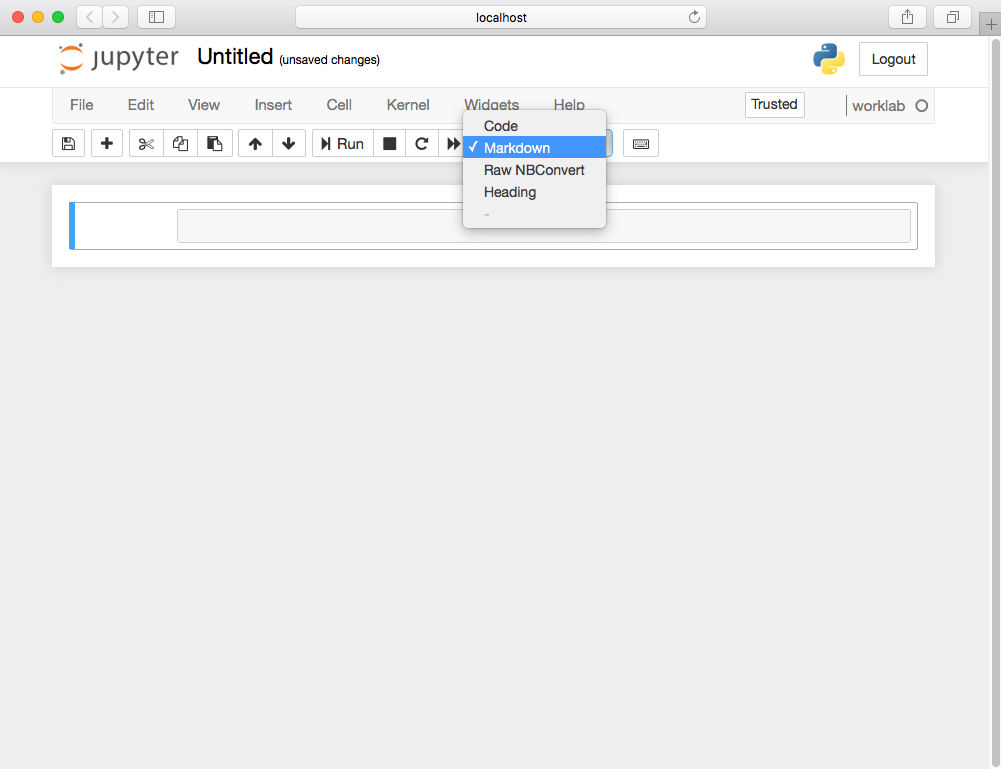Copy selected cells with the copy icon
Screen dimensions: 1001x769
click(x=180, y=143)
